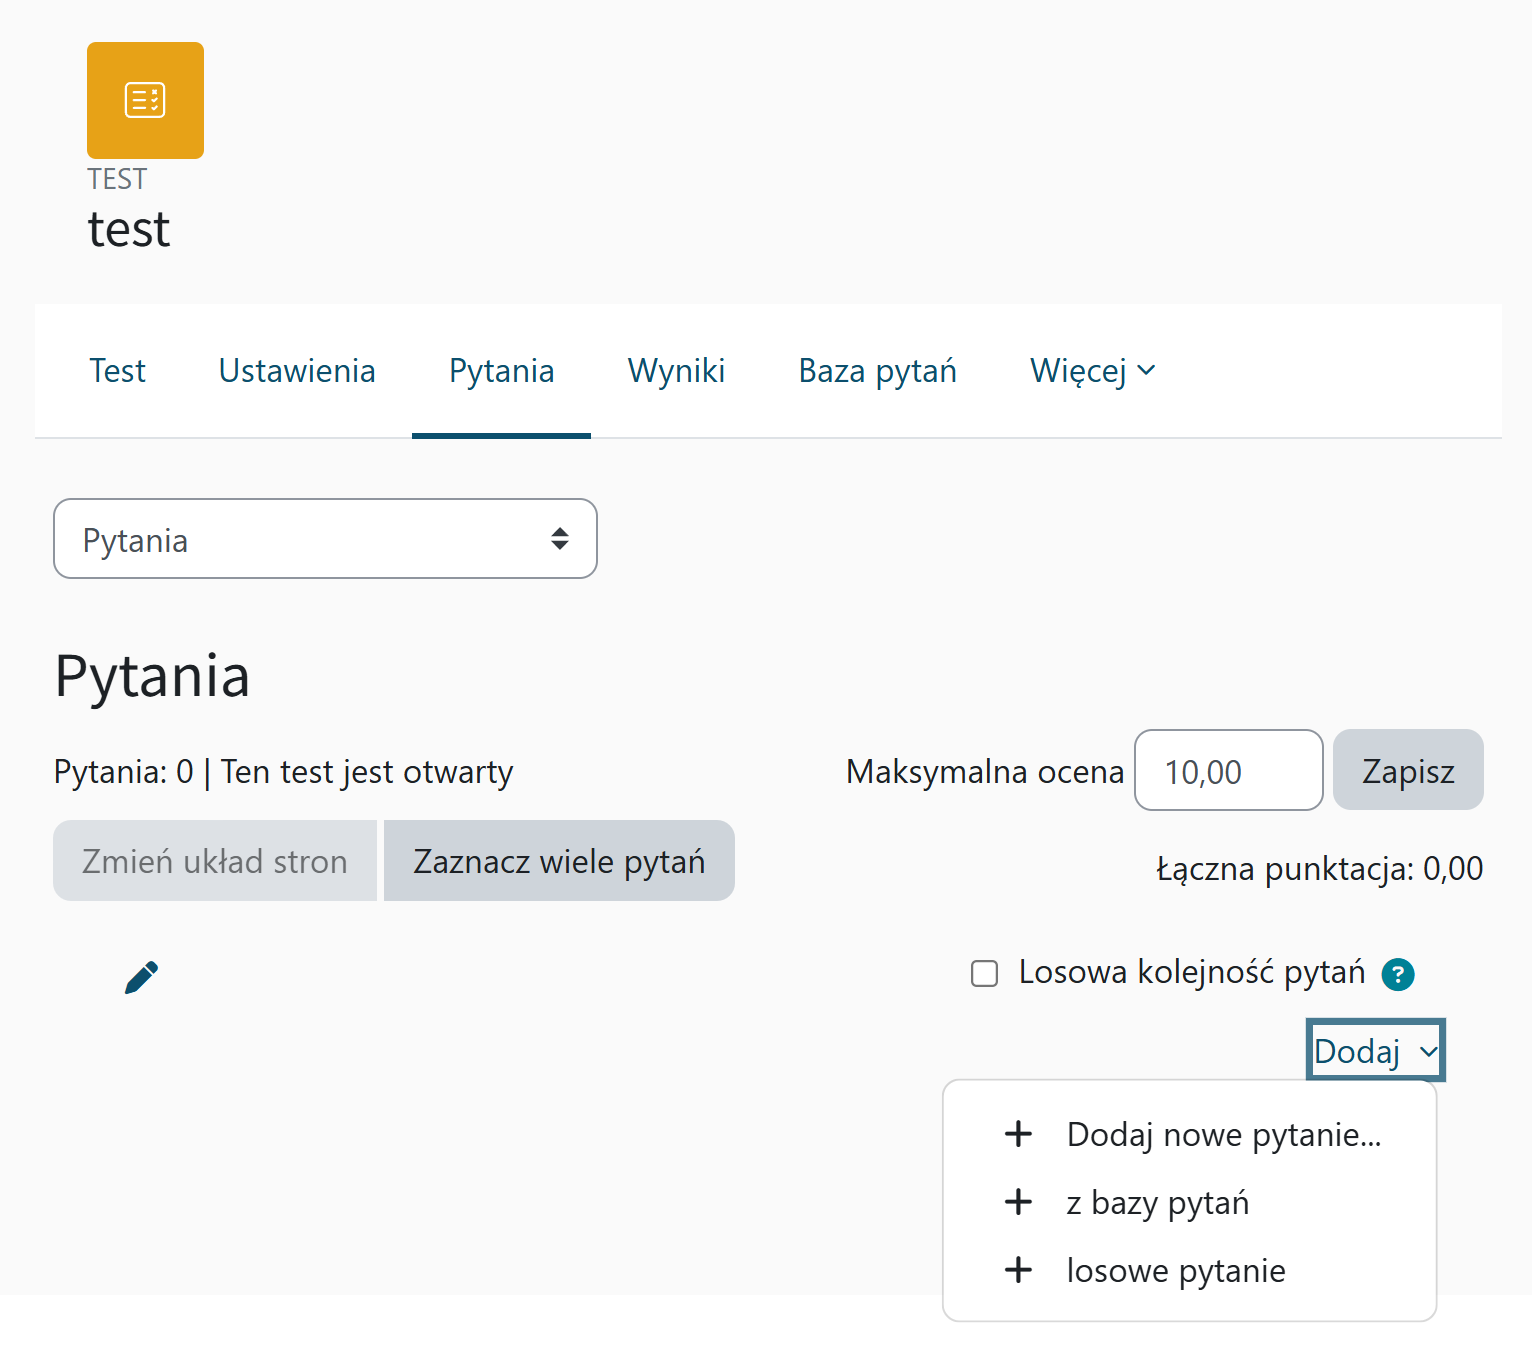This screenshot has height=1350, width=1532.
Task: Enable Losowa kolejność pytań checkbox
Action: click(985, 973)
